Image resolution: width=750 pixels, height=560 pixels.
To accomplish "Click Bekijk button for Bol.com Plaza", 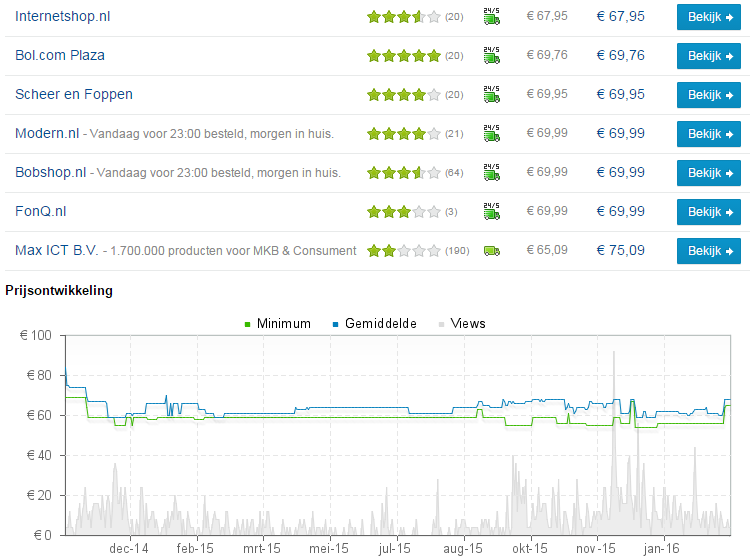I will pos(709,56).
